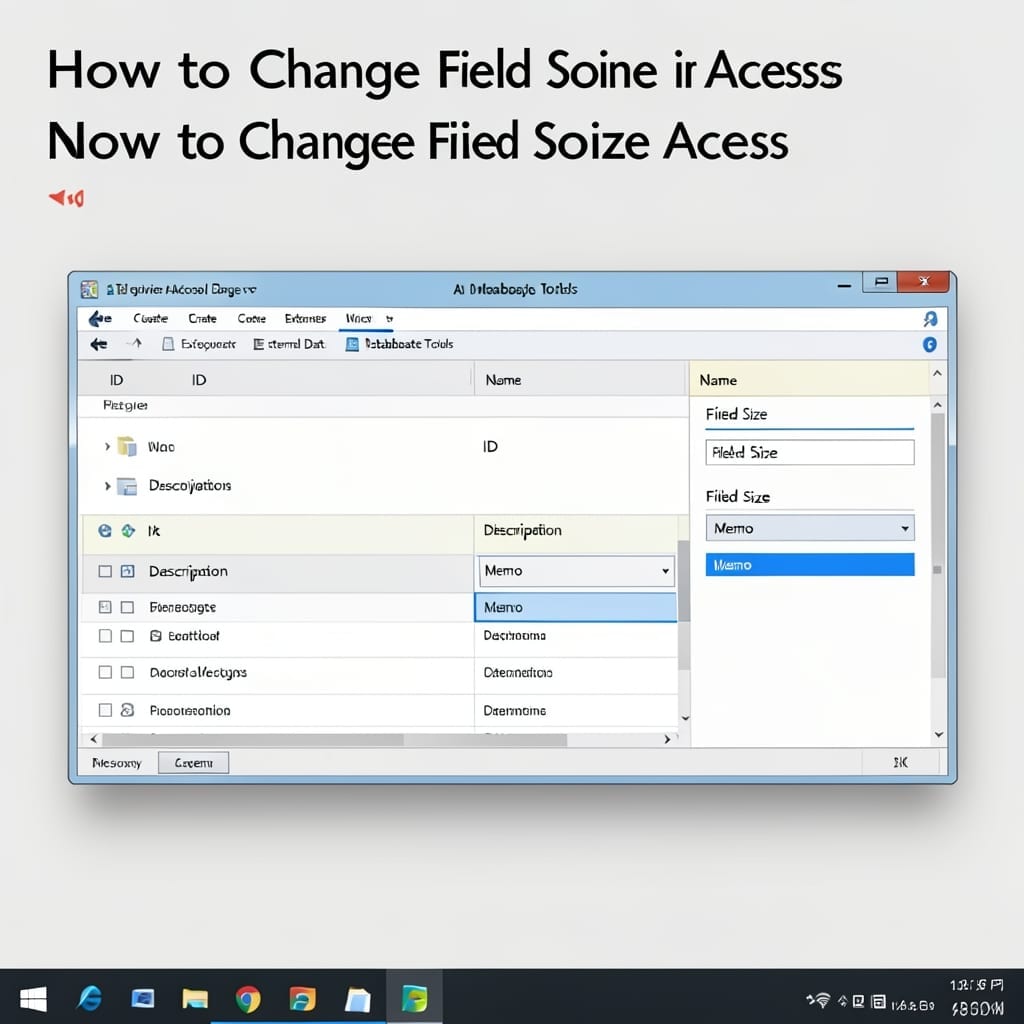
Task: Open the Come menu
Action: pyautogui.click(x=251, y=319)
